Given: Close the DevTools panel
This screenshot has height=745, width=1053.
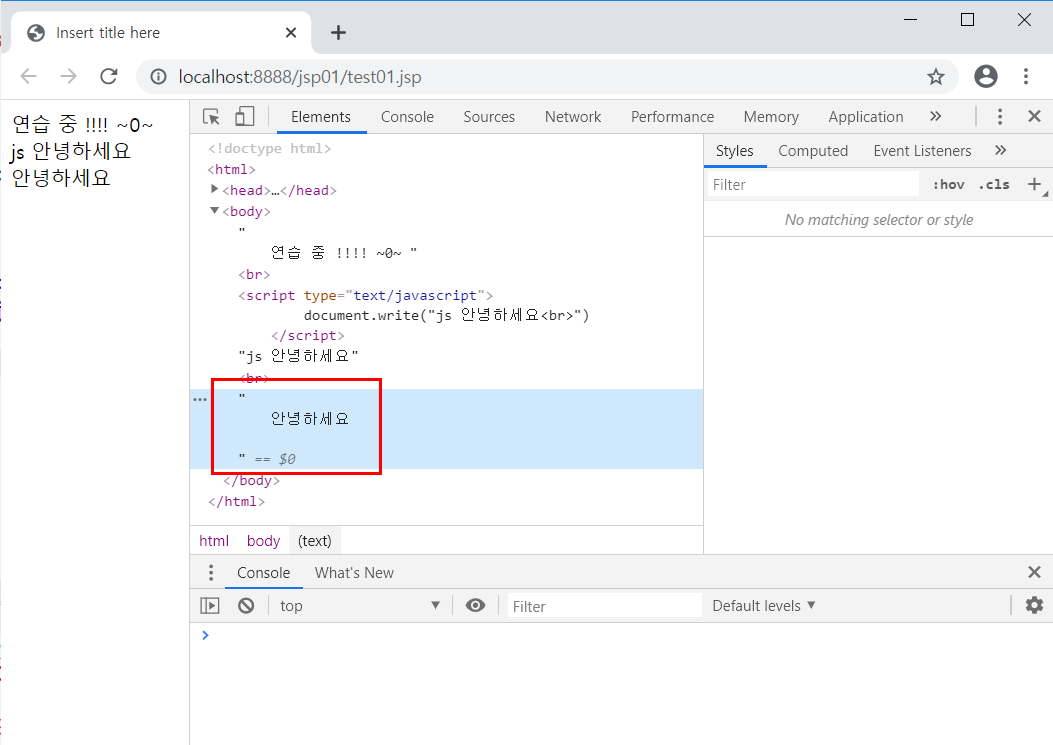Looking at the screenshot, I should pos(1034,116).
